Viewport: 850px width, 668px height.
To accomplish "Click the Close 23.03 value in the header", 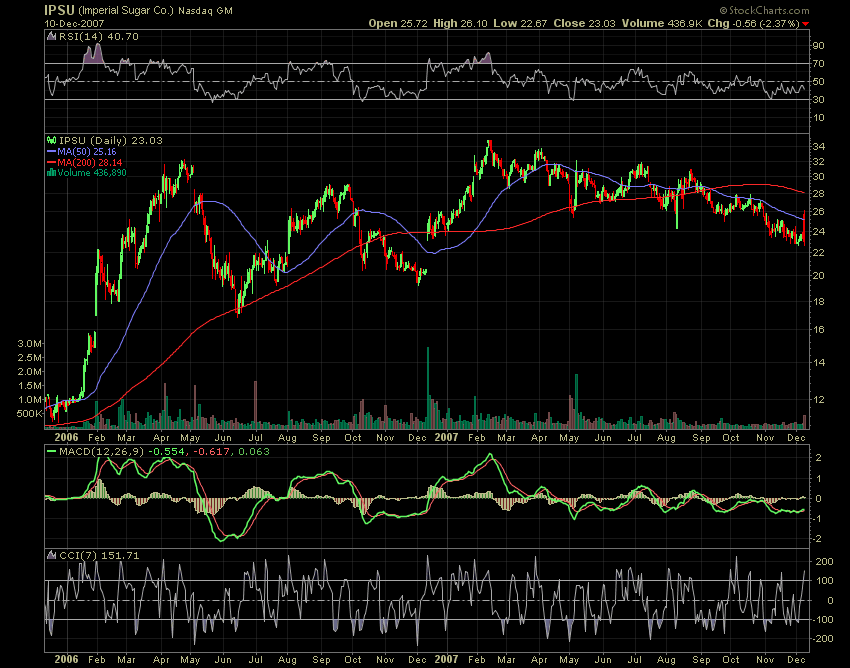I will (x=584, y=23).
